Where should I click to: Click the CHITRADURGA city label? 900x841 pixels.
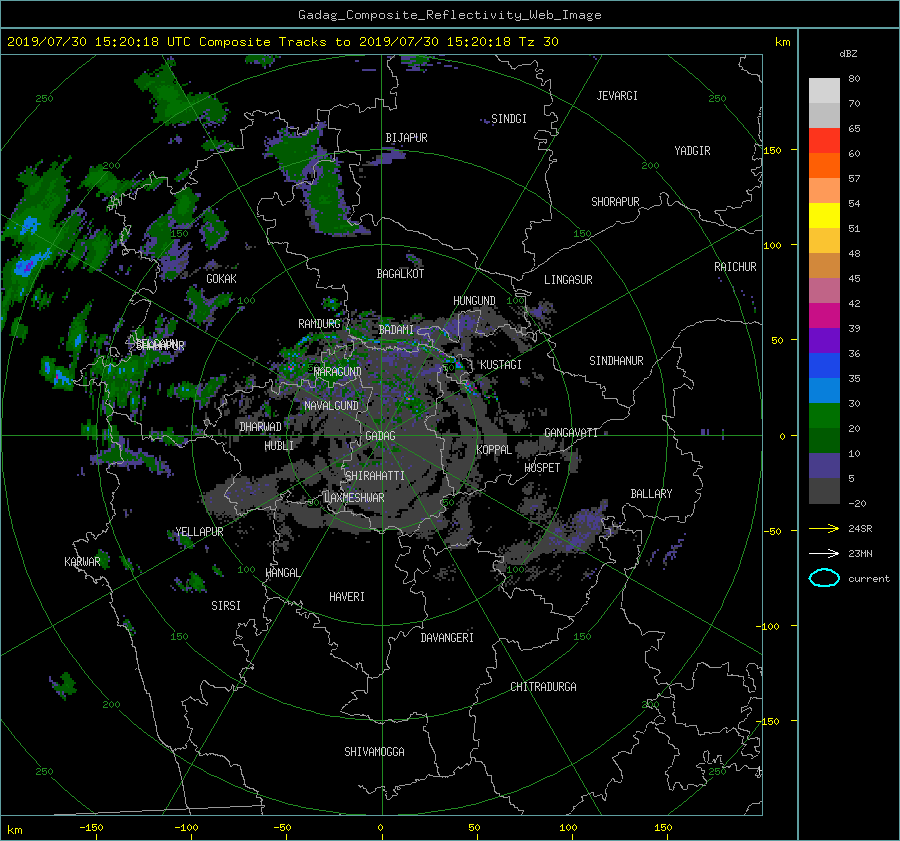543,687
